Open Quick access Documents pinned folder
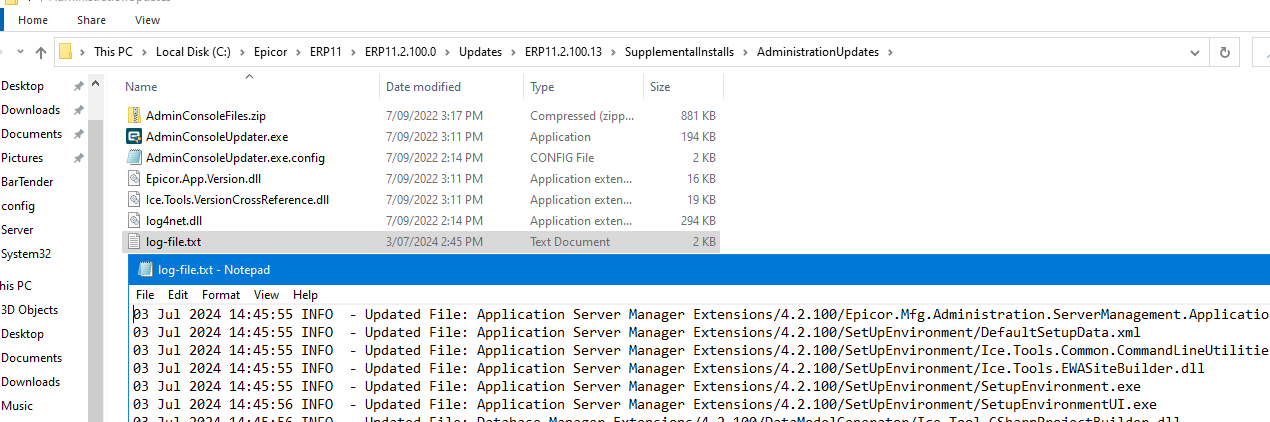 (x=31, y=134)
